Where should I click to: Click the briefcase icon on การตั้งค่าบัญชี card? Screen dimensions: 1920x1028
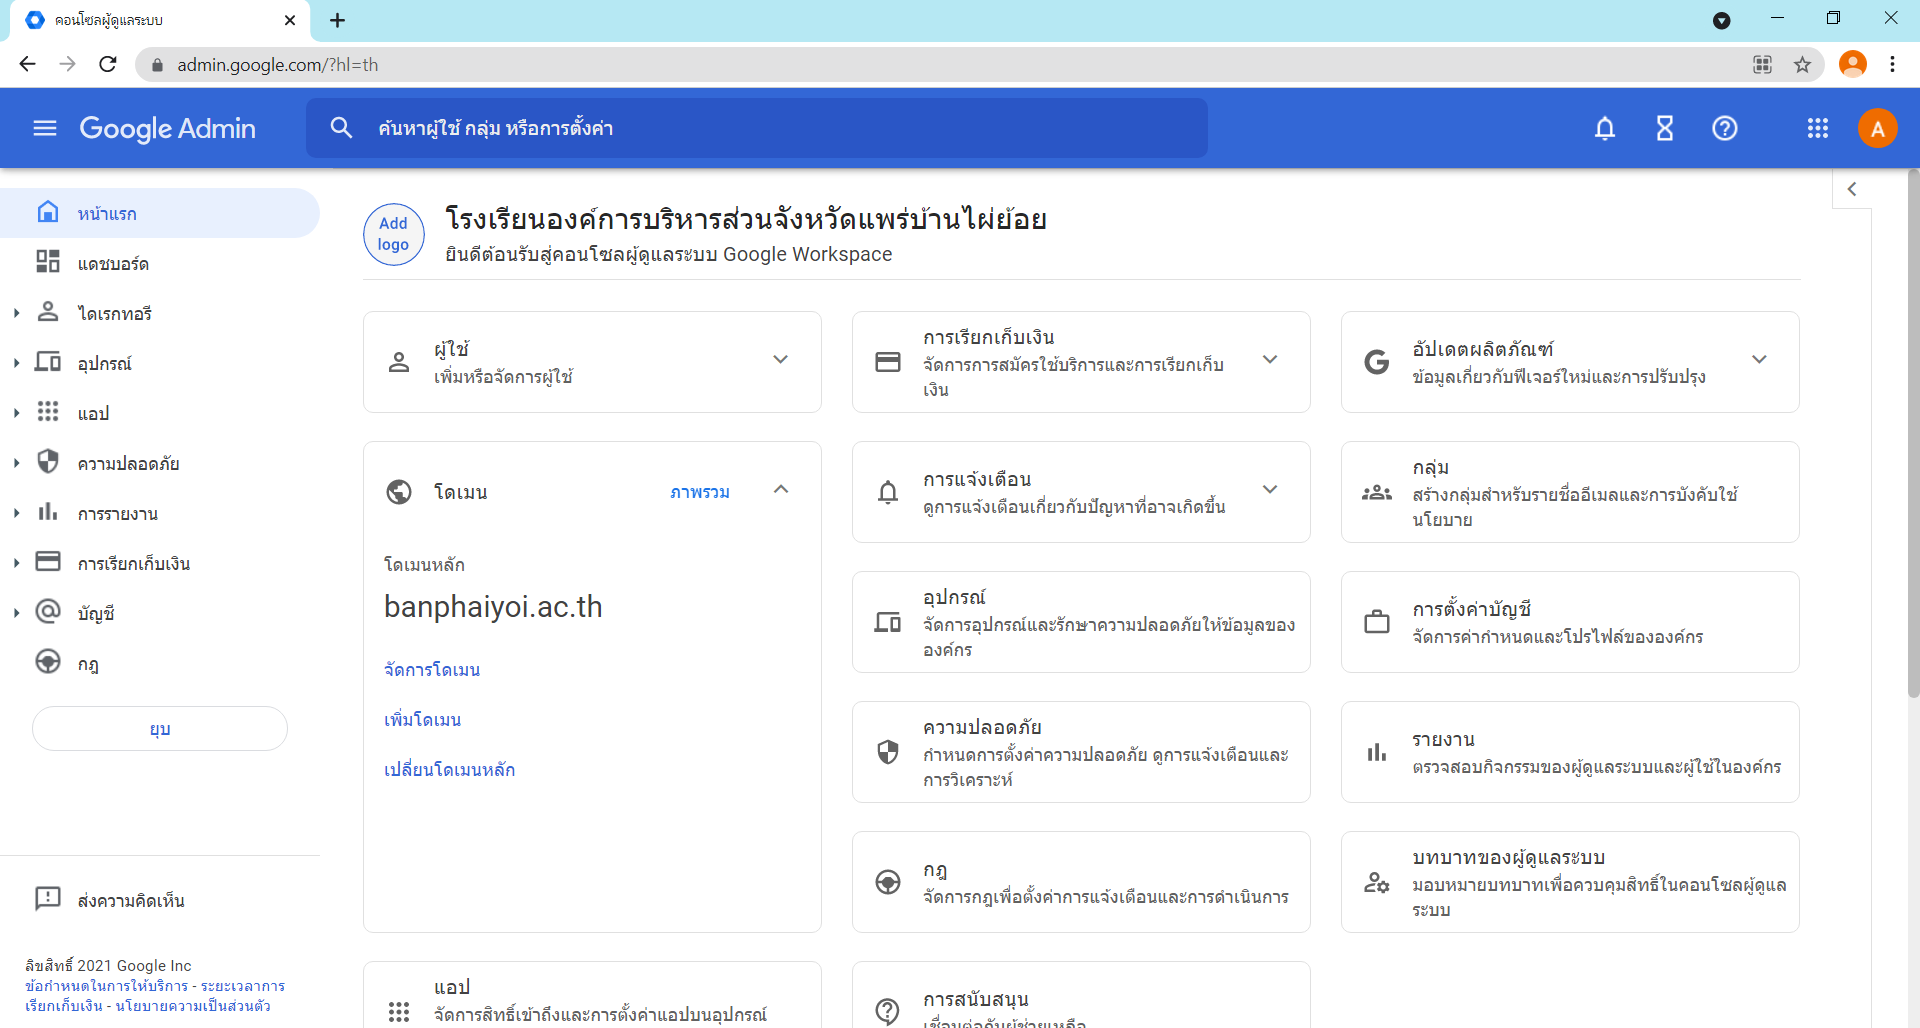(1377, 622)
